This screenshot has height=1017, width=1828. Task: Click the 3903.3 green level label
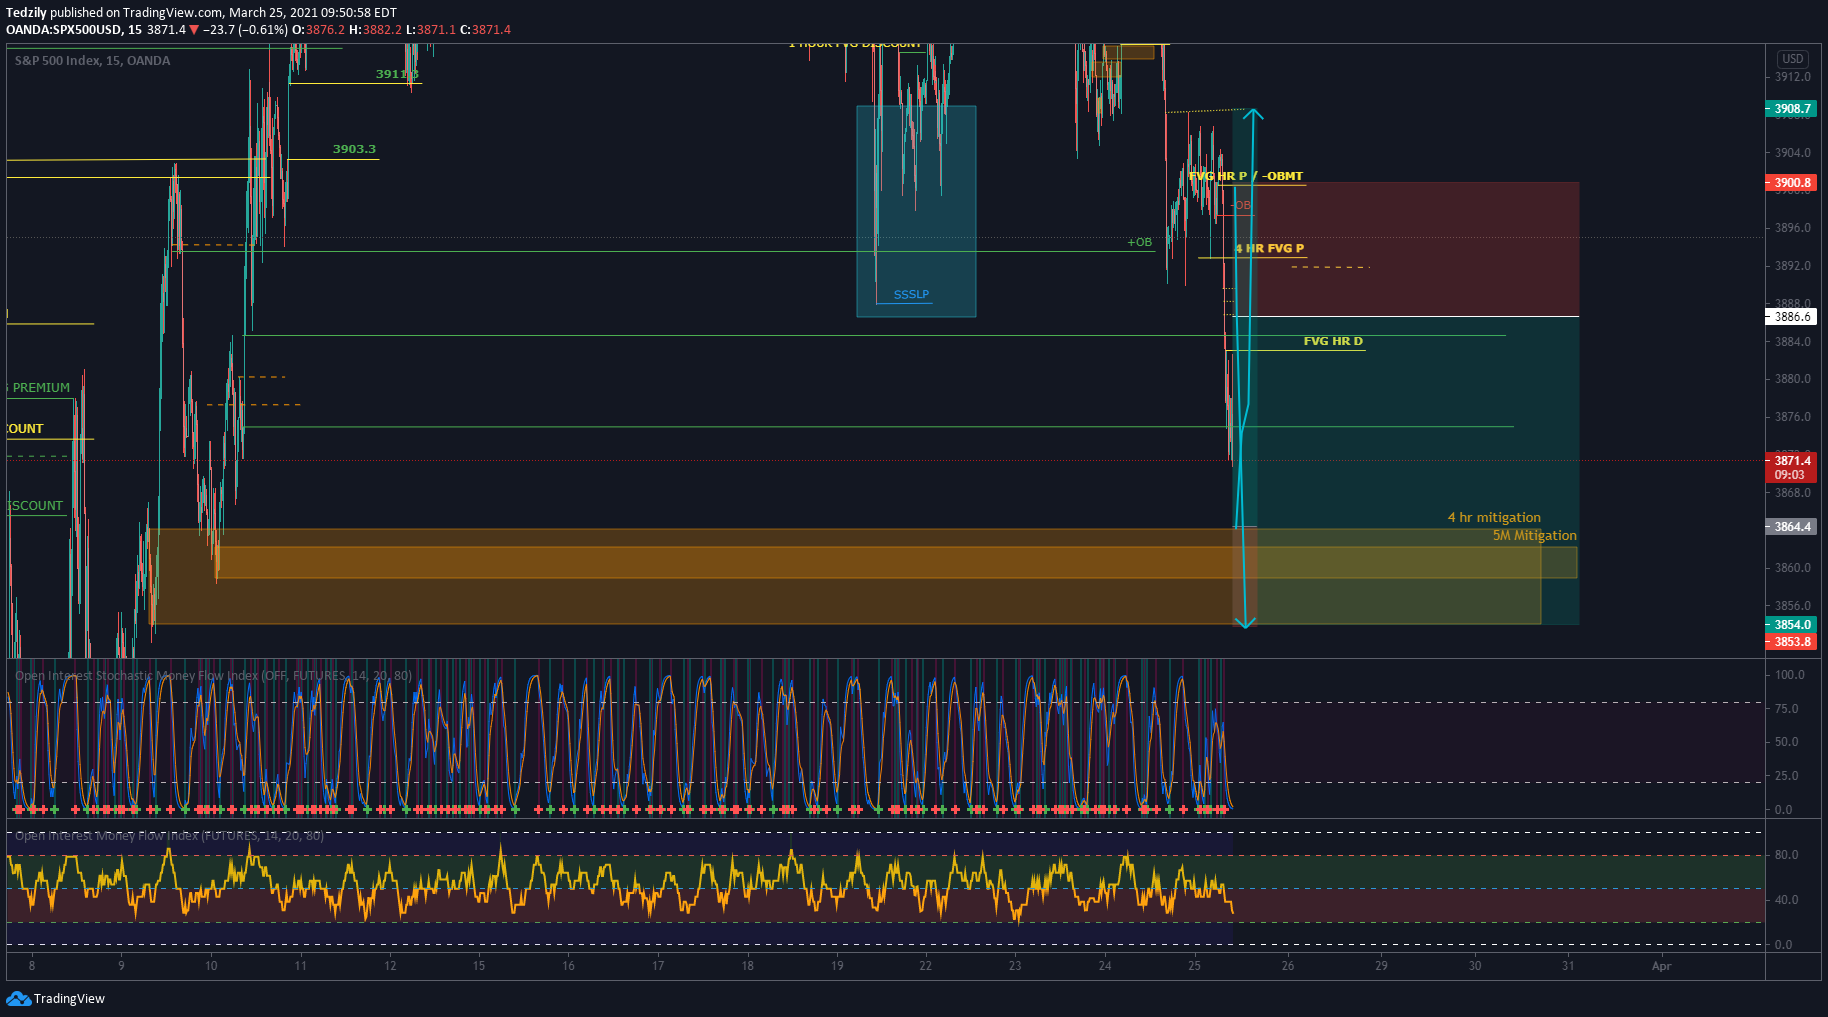pyautogui.click(x=354, y=149)
